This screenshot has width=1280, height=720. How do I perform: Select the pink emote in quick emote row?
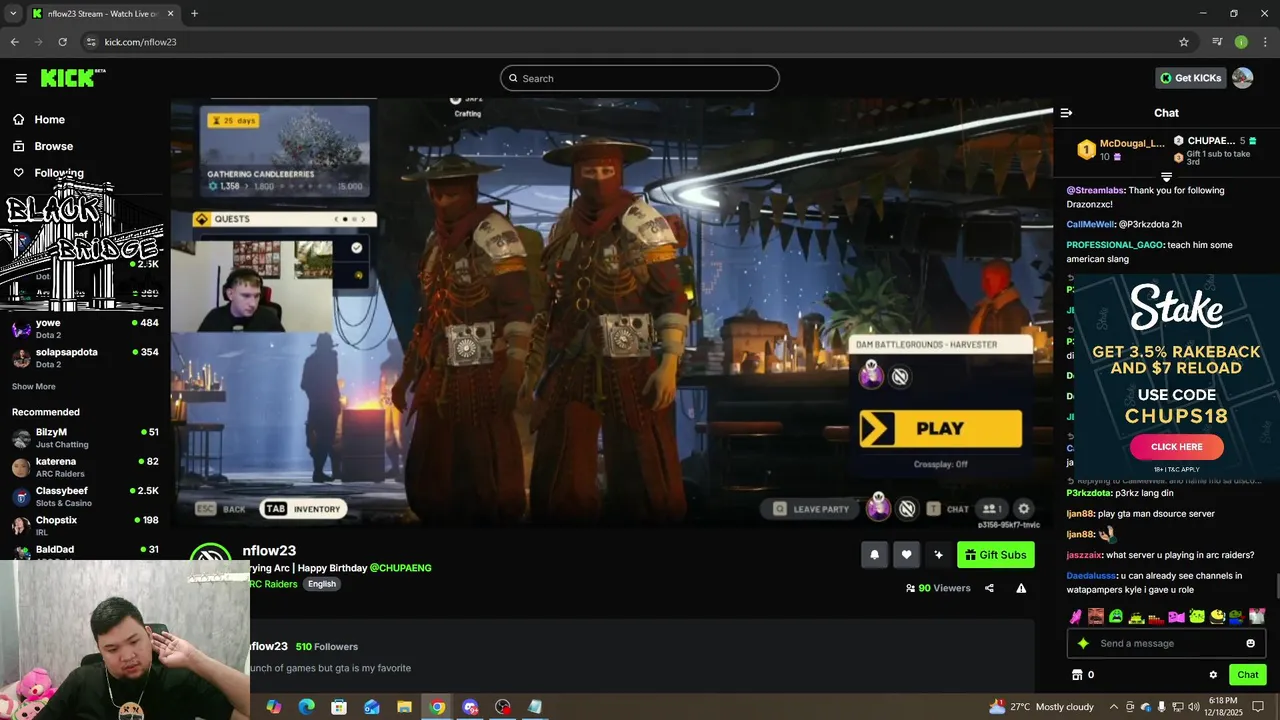(x=1076, y=616)
